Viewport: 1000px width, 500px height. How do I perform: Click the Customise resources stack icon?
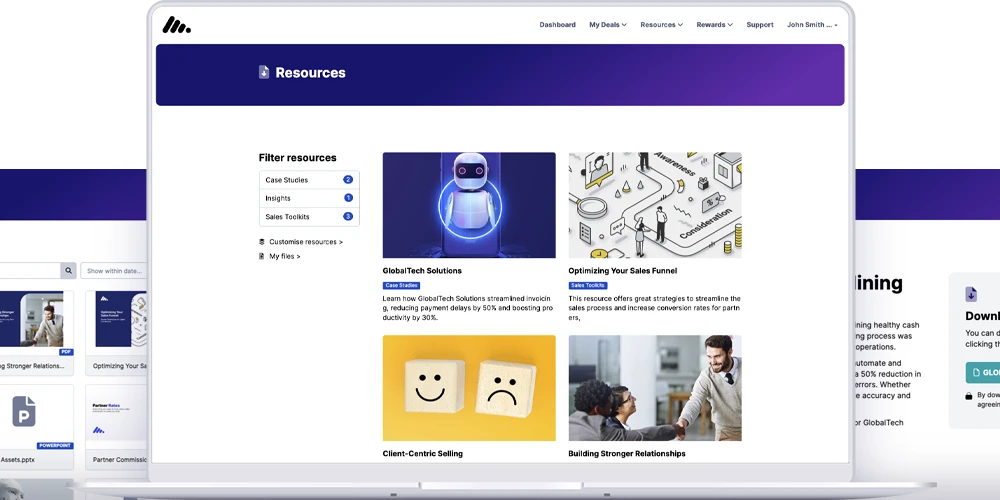[x=261, y=242]
